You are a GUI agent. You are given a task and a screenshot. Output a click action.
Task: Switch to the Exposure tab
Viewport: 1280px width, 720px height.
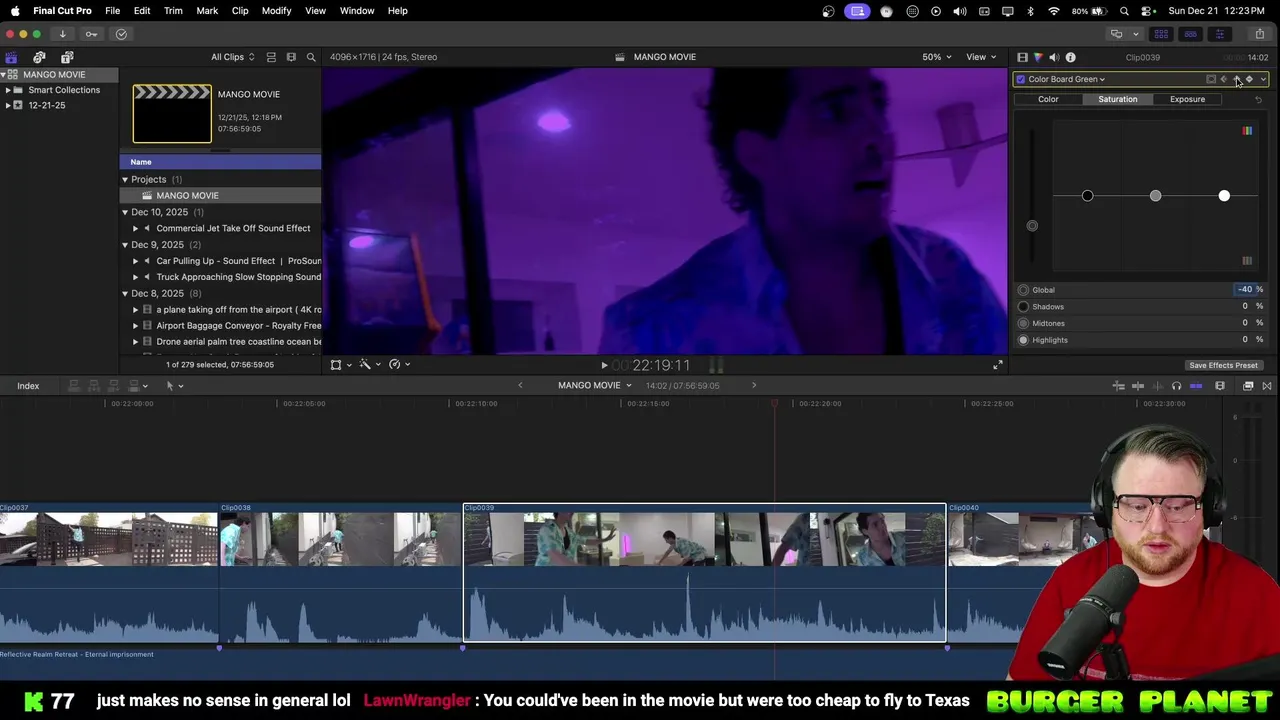[1187, 99]
